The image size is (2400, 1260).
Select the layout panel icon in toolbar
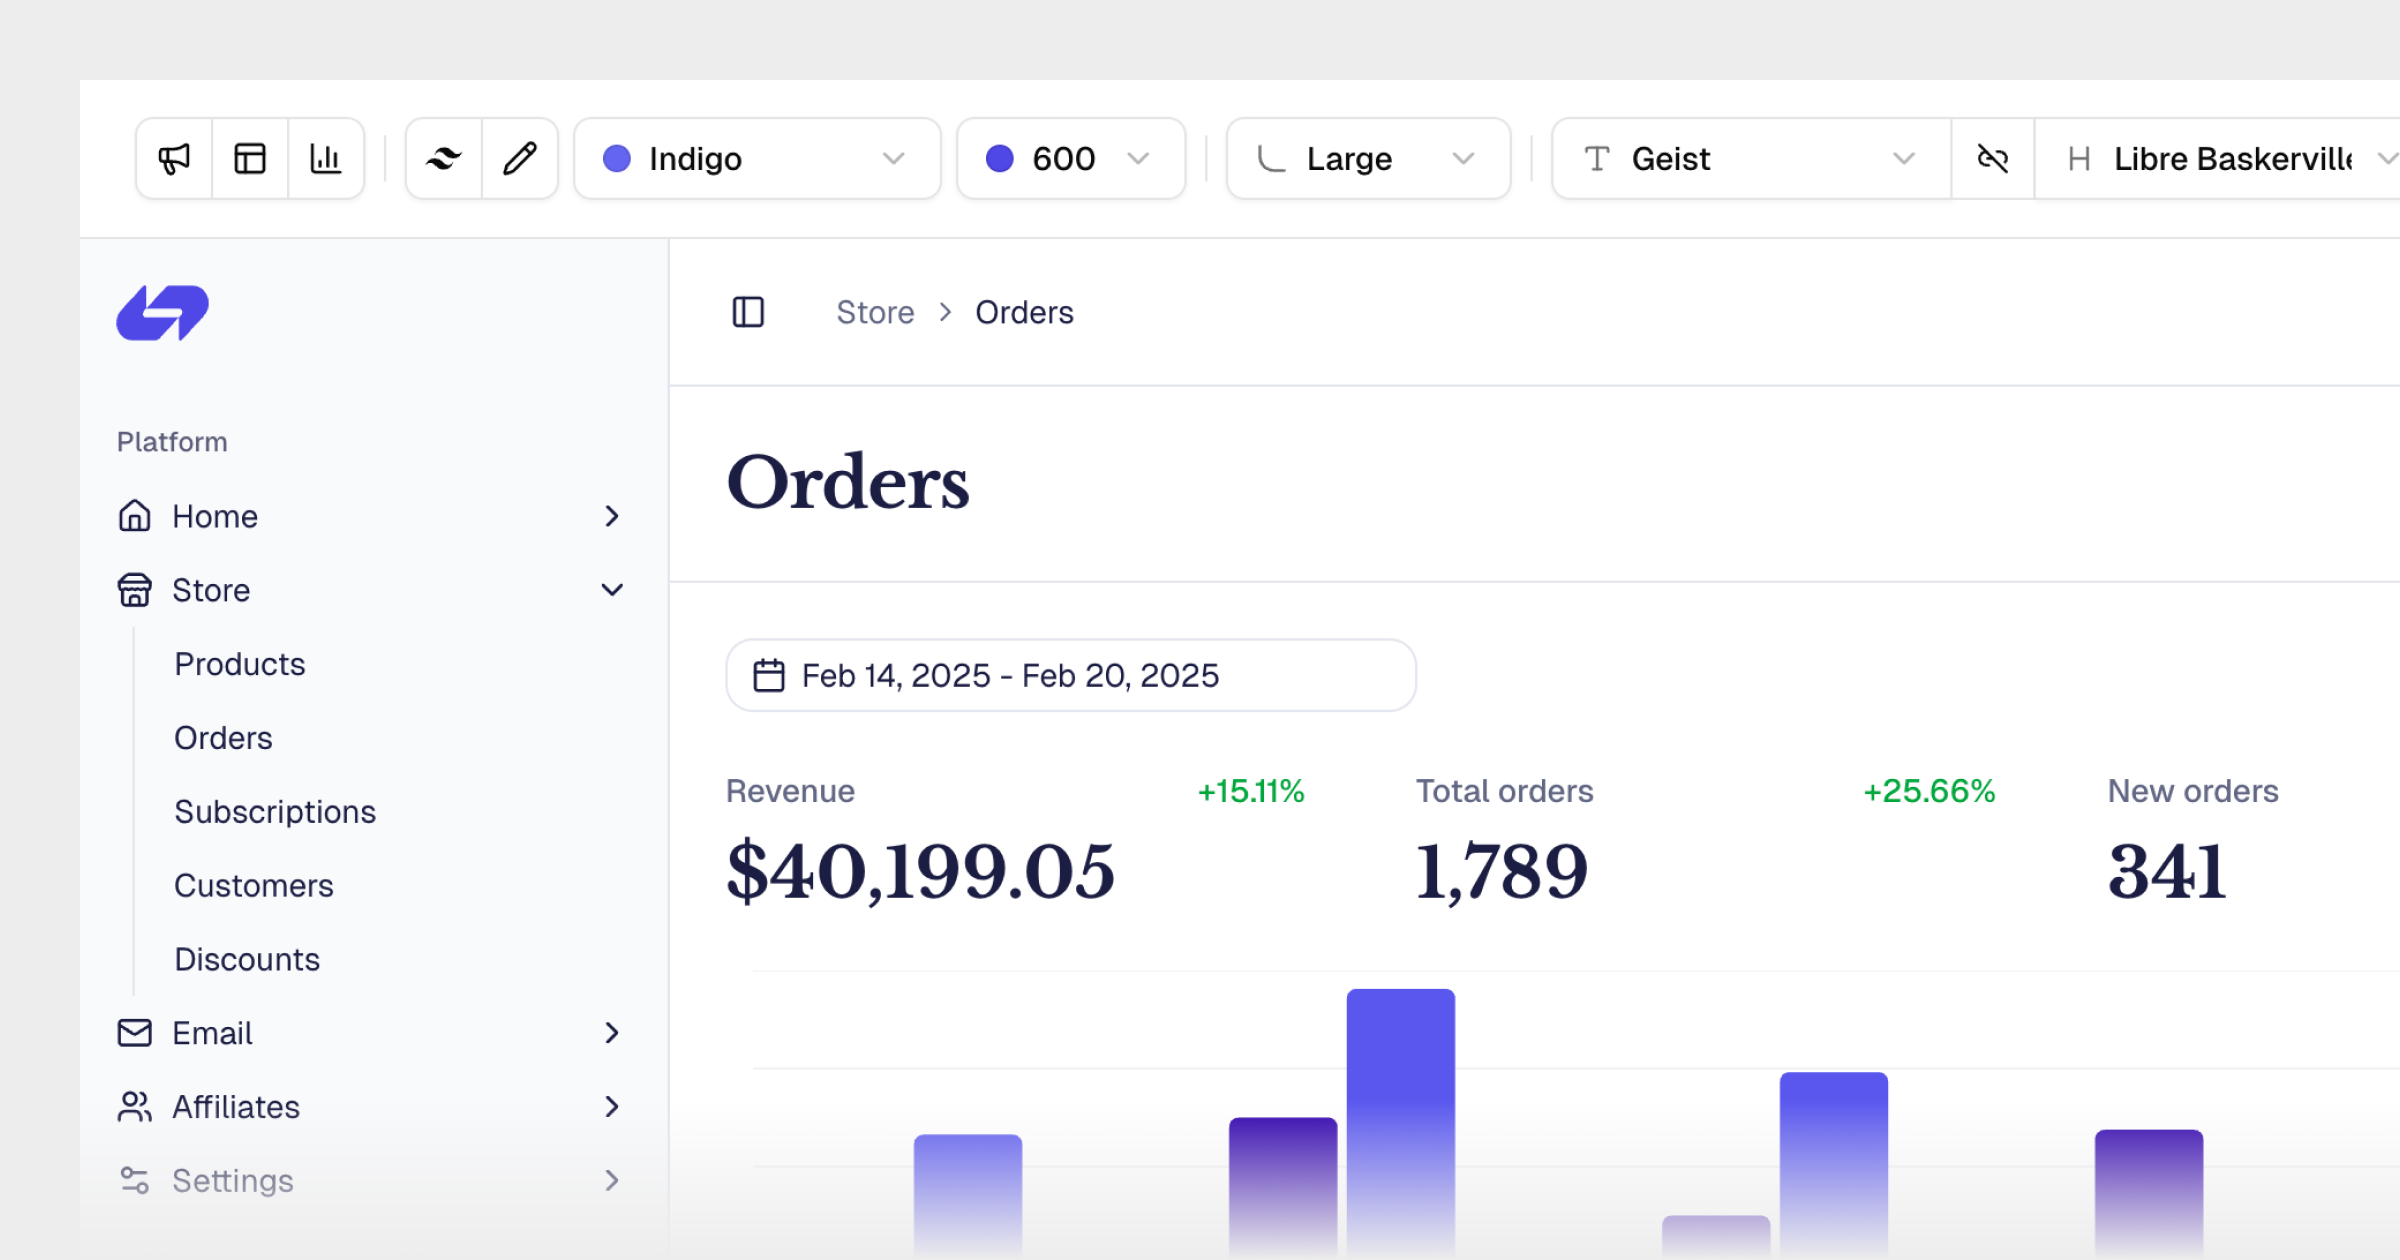point(250,159)
